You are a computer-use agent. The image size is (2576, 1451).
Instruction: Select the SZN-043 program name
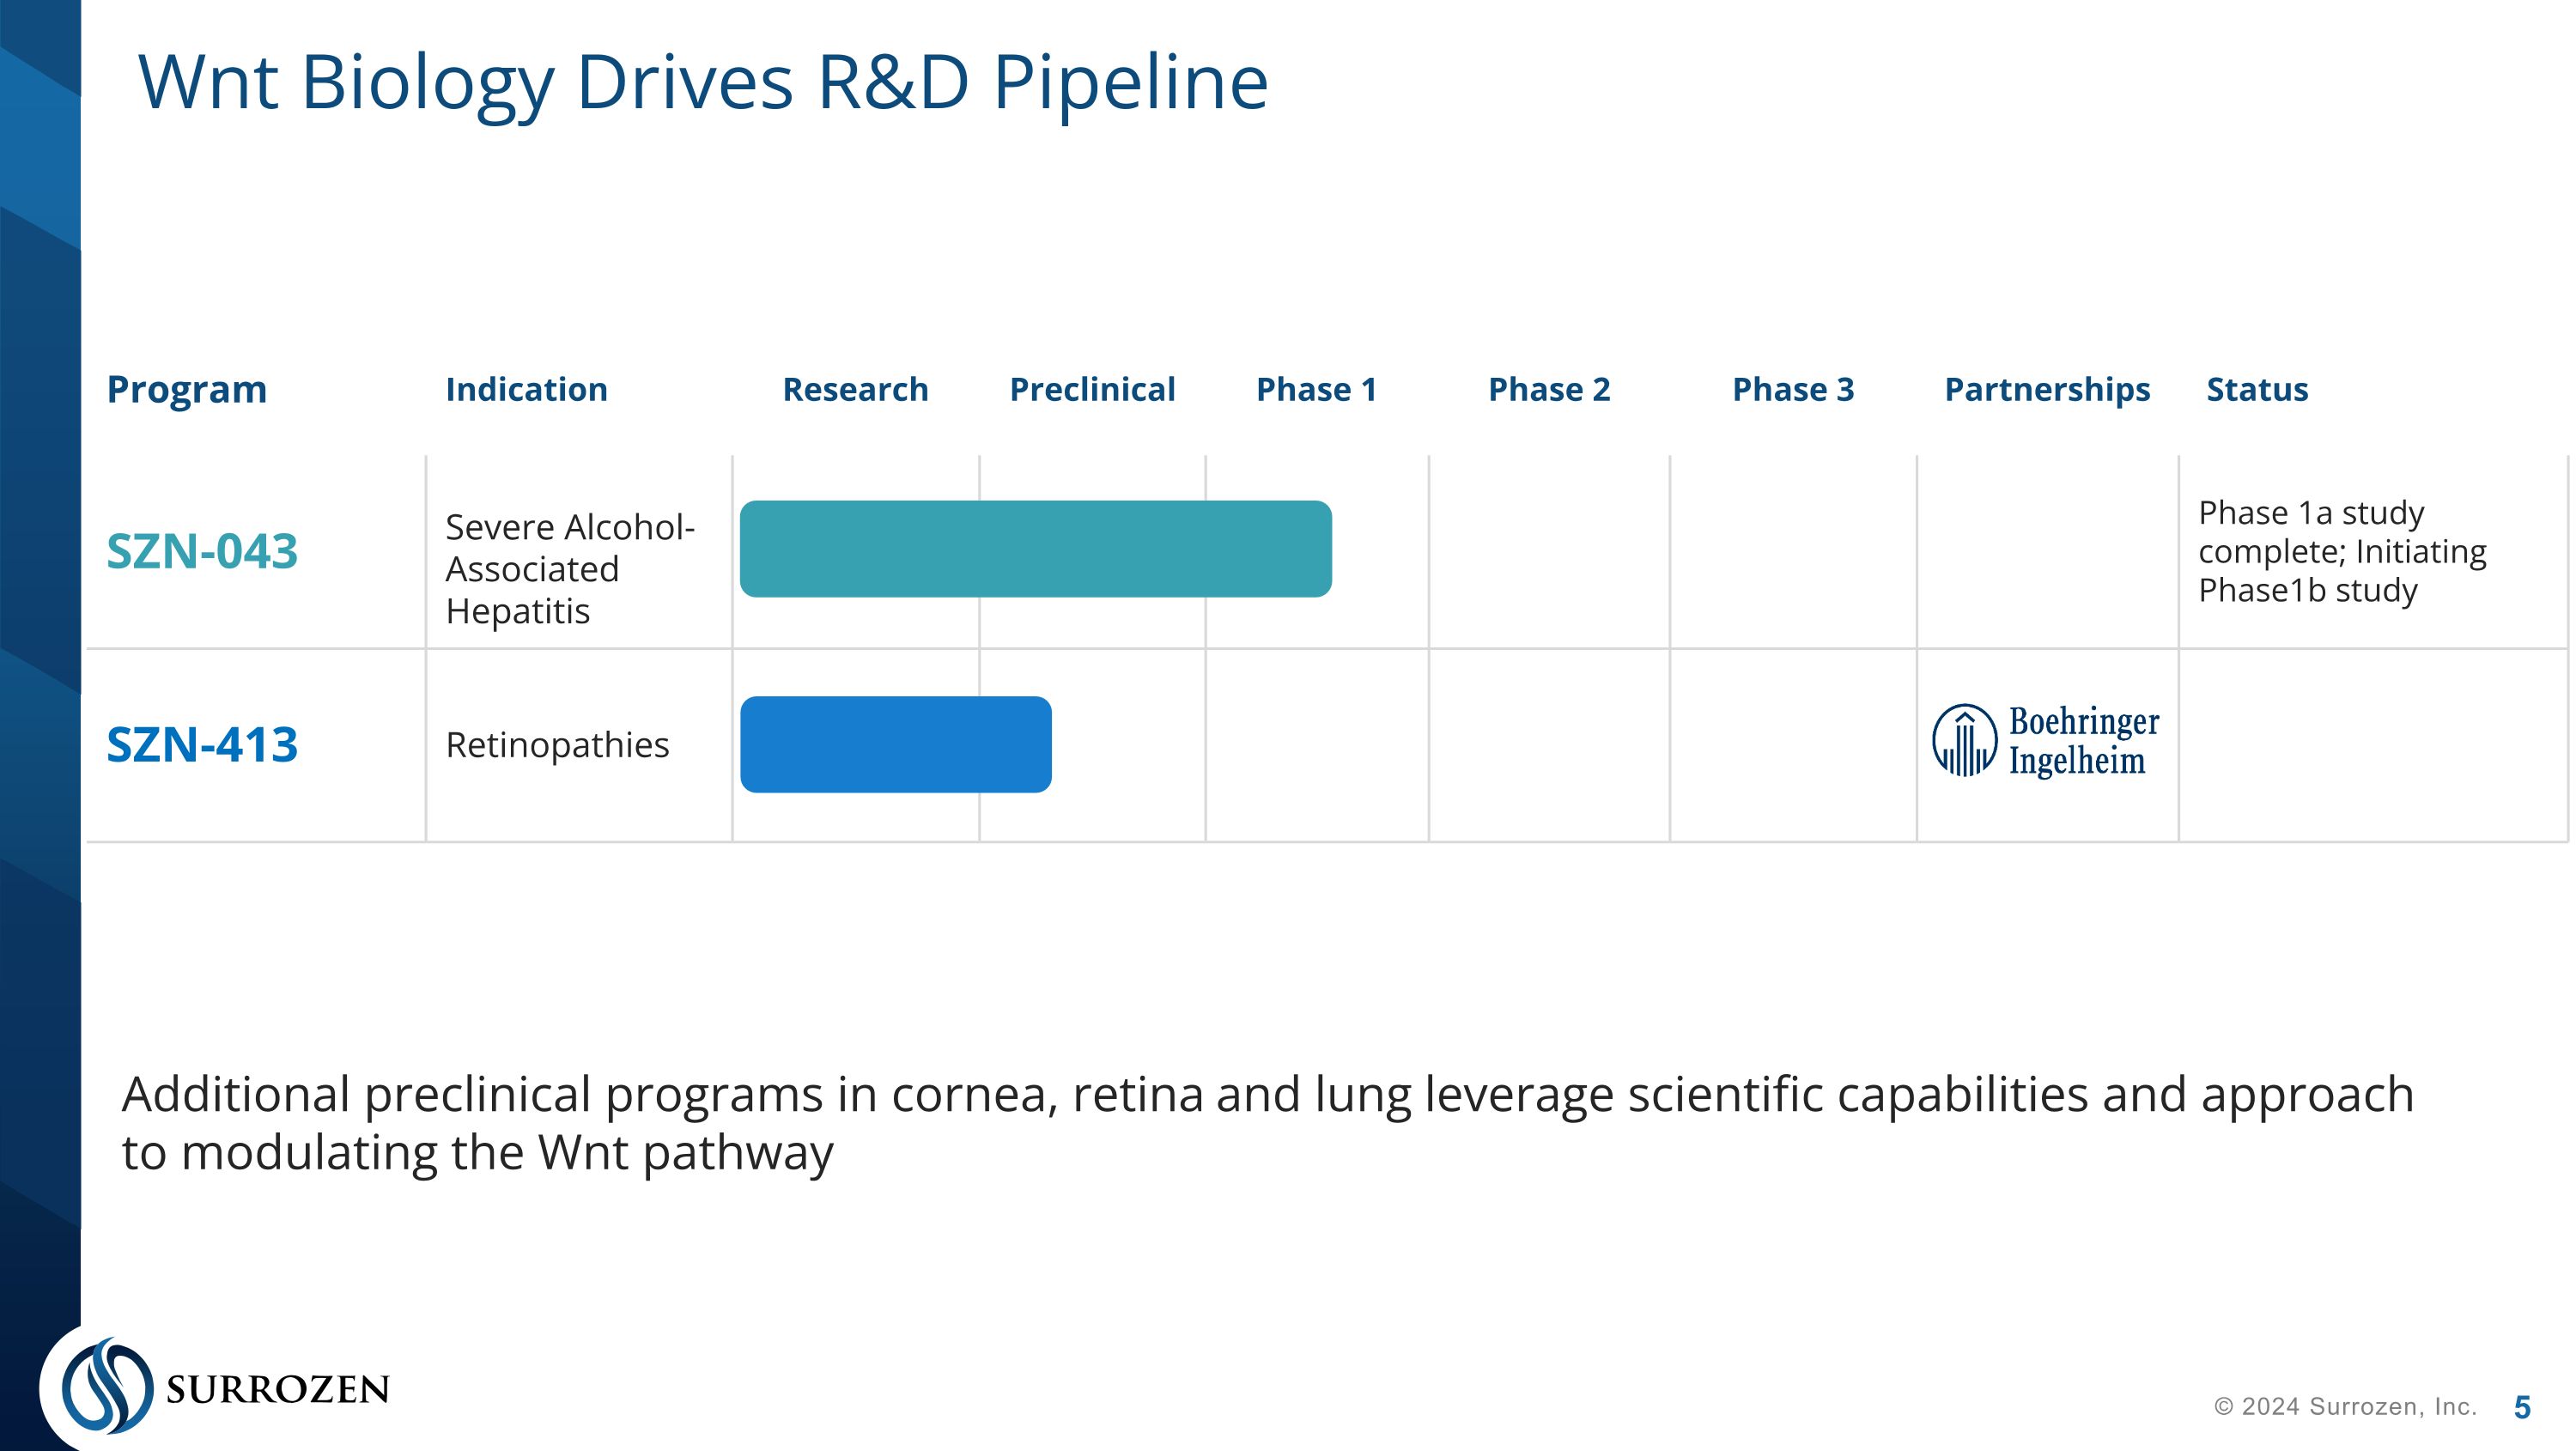tap(202, 551)
